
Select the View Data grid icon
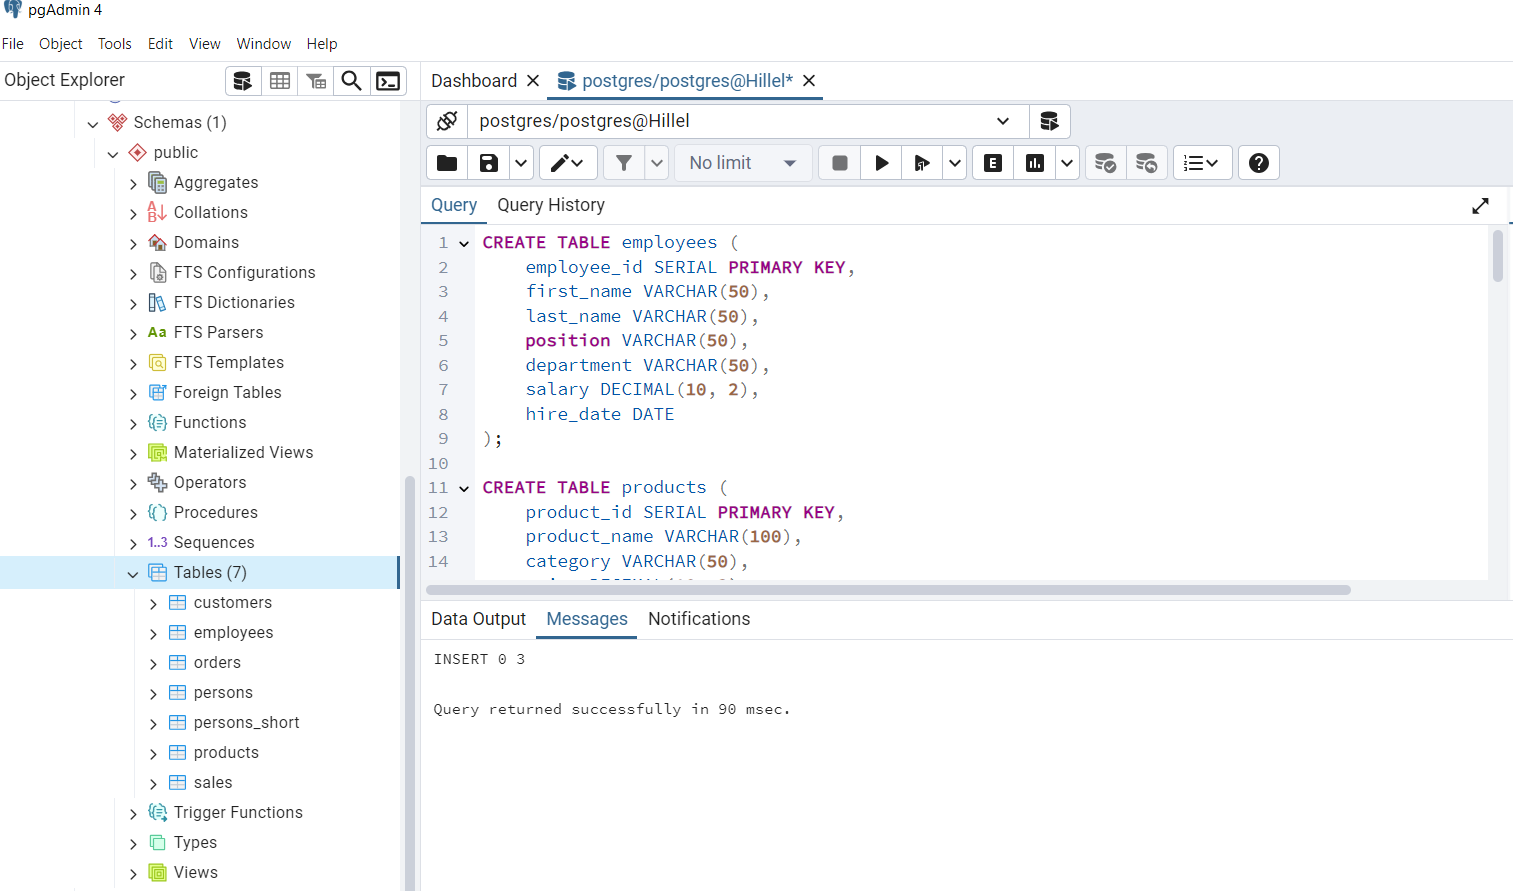click(x=280, y=80)
